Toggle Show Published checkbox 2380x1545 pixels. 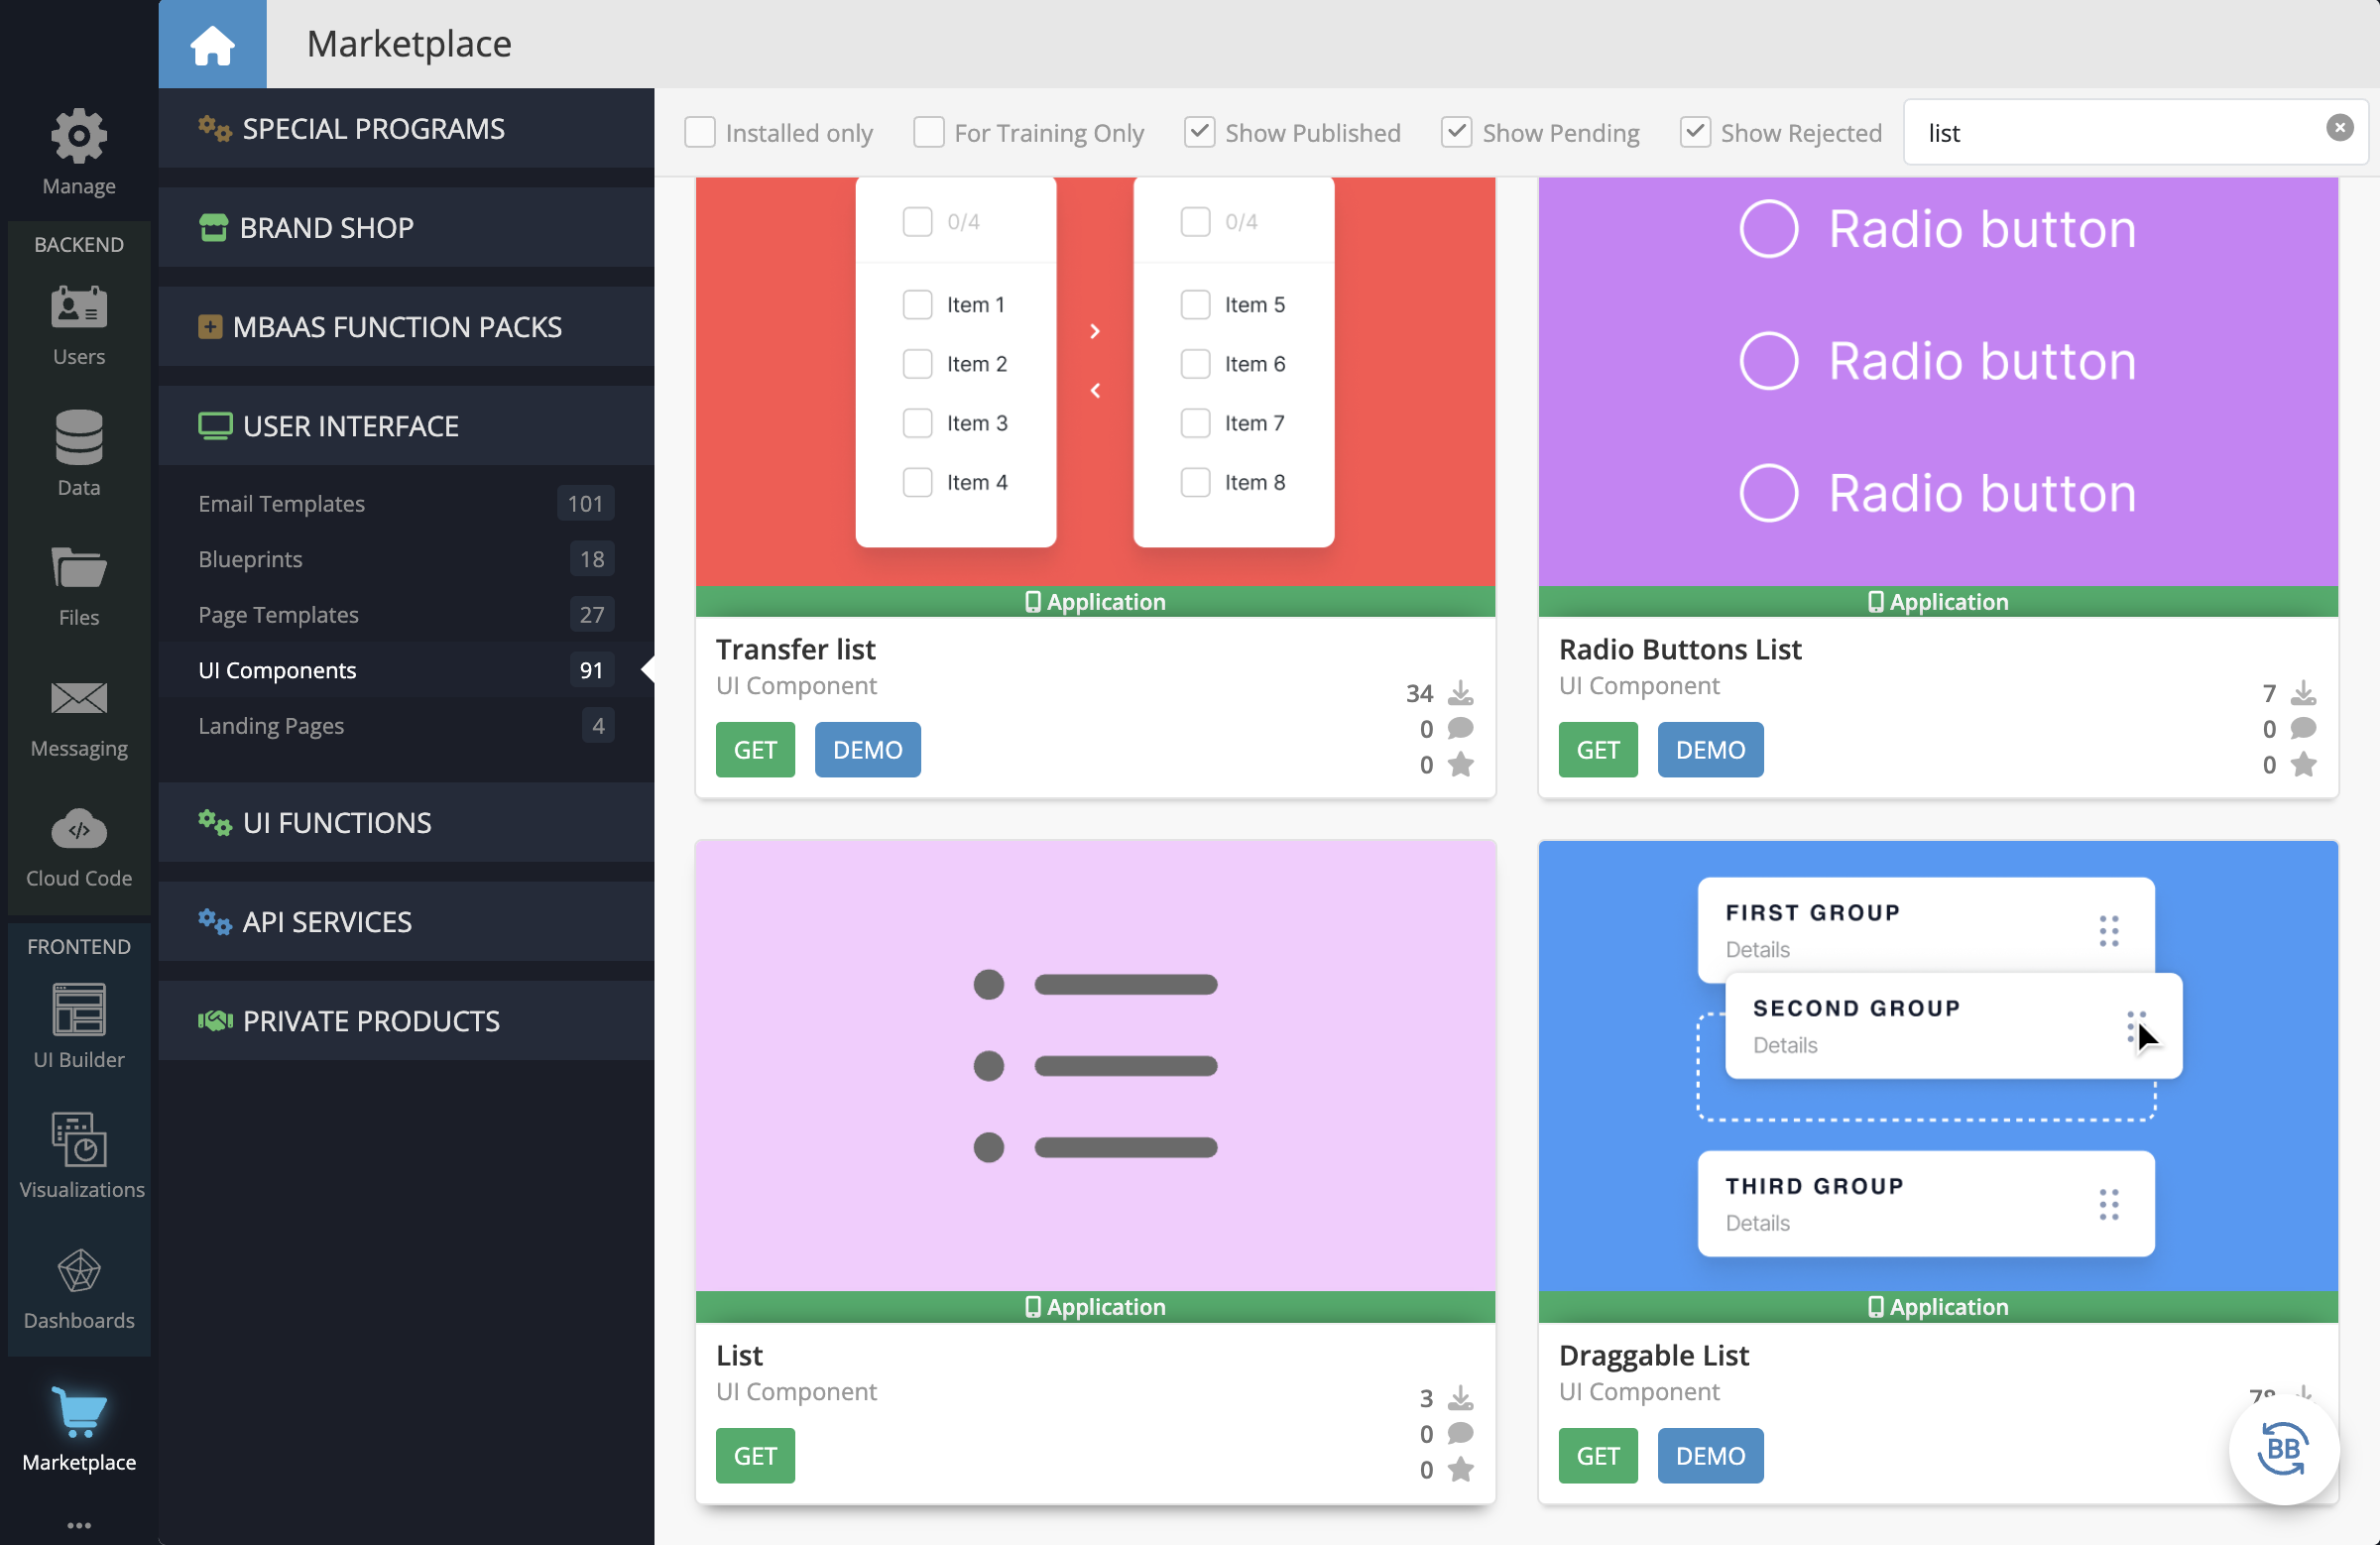[x=1200, y=132]
